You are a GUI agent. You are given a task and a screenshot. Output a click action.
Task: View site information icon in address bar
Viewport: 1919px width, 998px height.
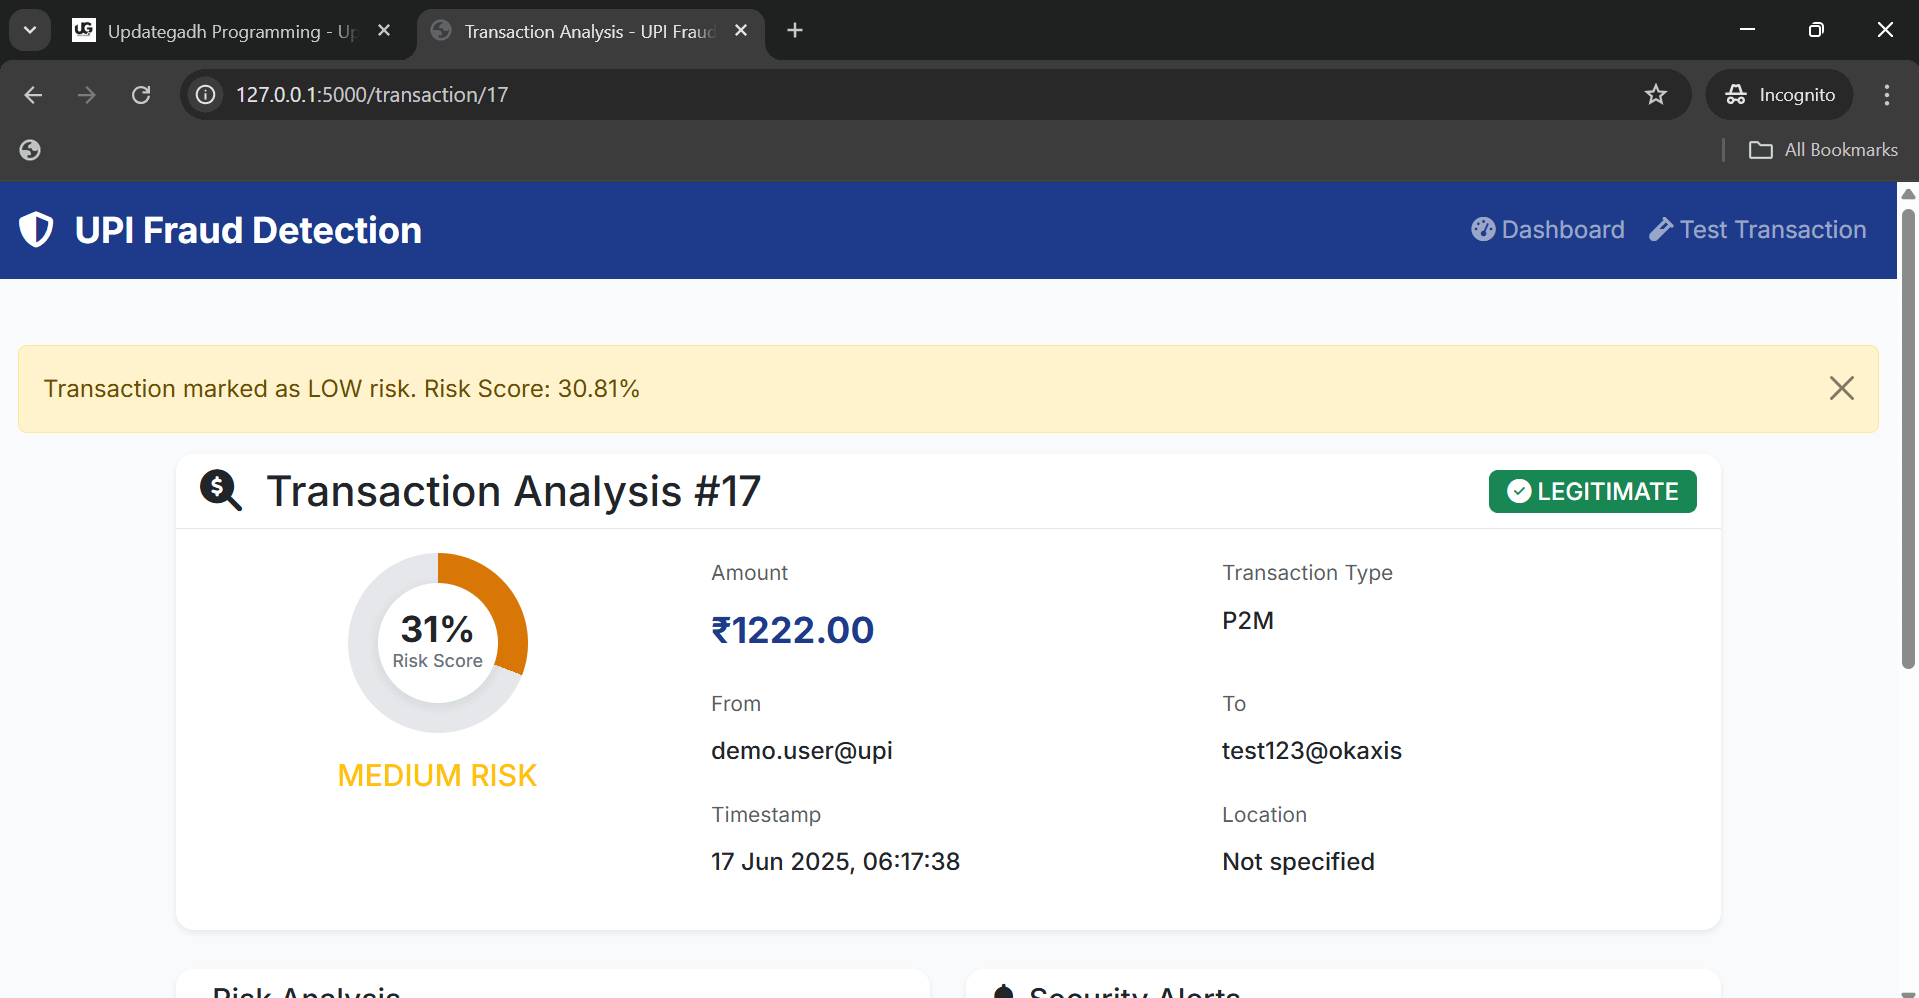[x=206, y=95]
